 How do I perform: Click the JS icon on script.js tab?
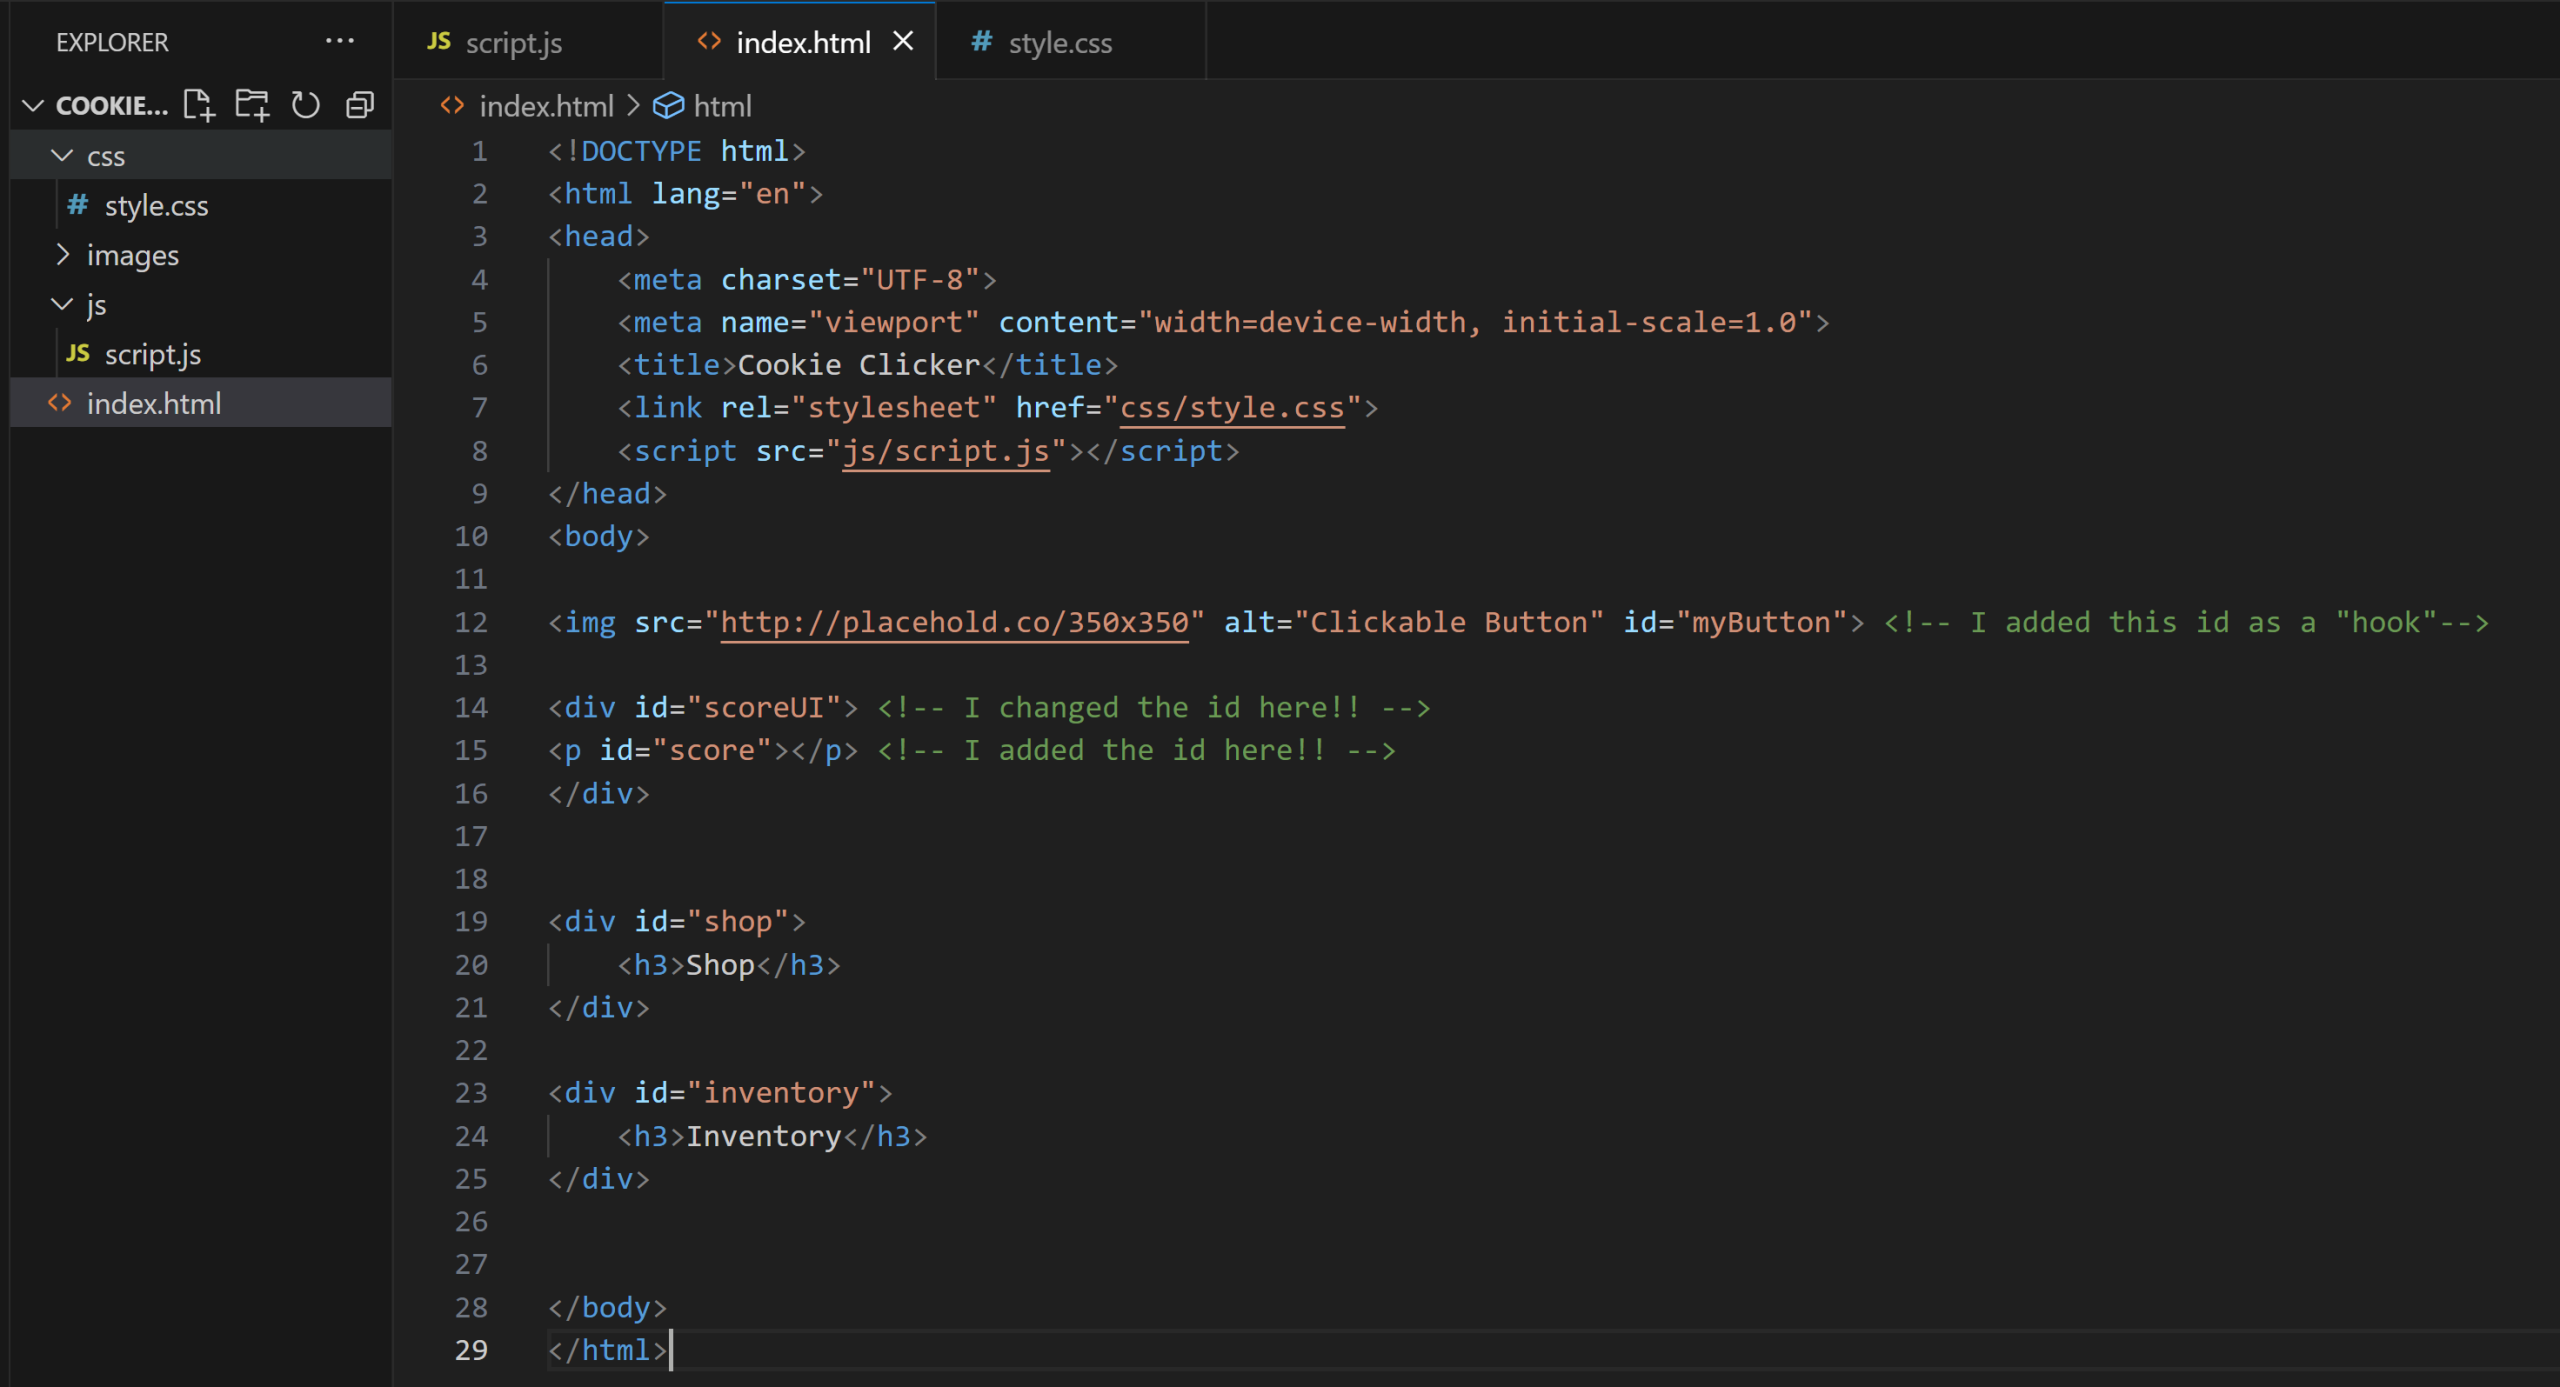coord(438,41)
